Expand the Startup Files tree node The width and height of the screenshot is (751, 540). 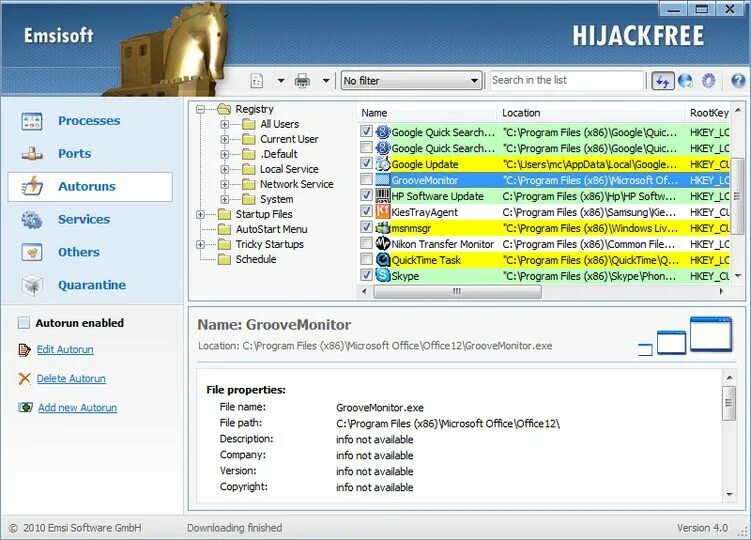click(200, 215)
